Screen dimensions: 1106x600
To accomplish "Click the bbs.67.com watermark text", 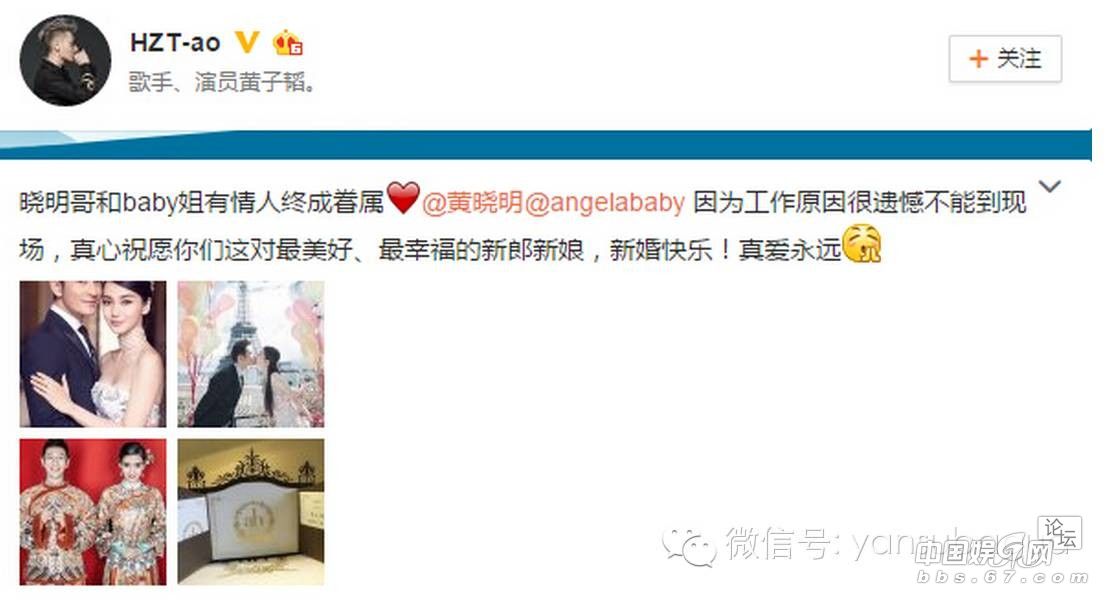I will tap(1002, 578).
